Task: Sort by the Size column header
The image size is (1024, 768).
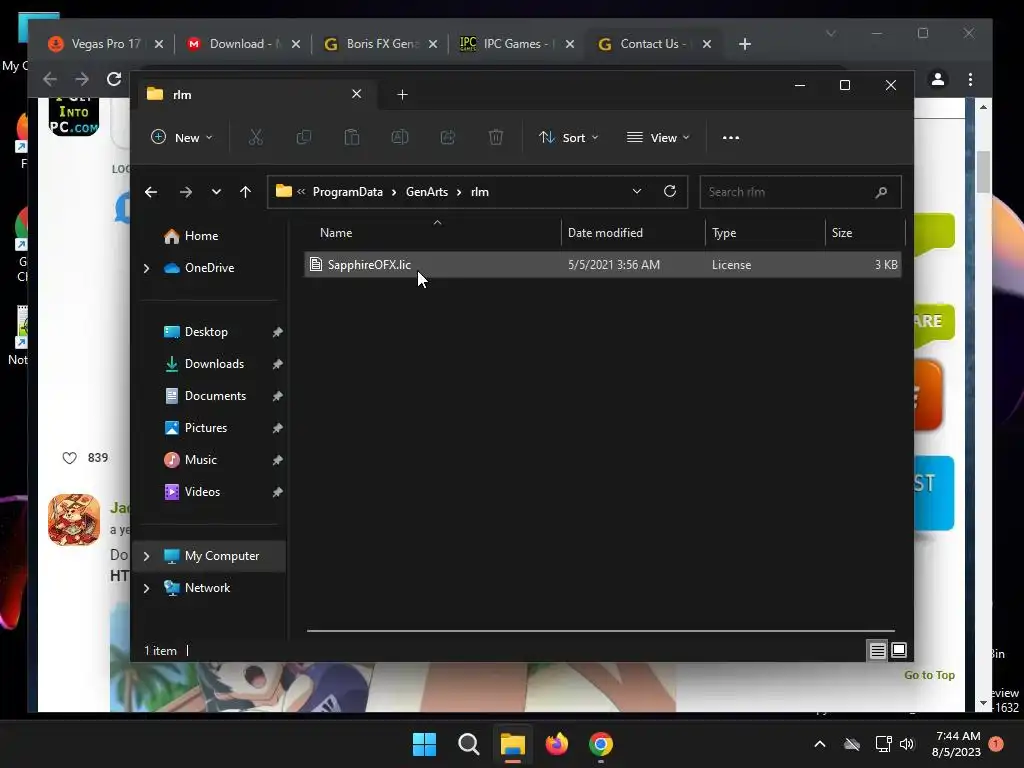Action: (865, 232)
